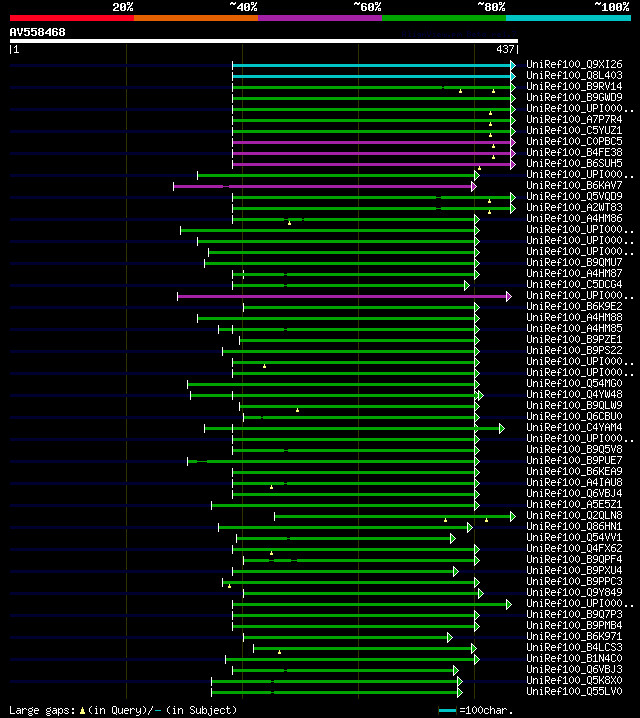
Task: Select the UniRef100_A4IAU8 entry
Action: [x=574, y=482]
